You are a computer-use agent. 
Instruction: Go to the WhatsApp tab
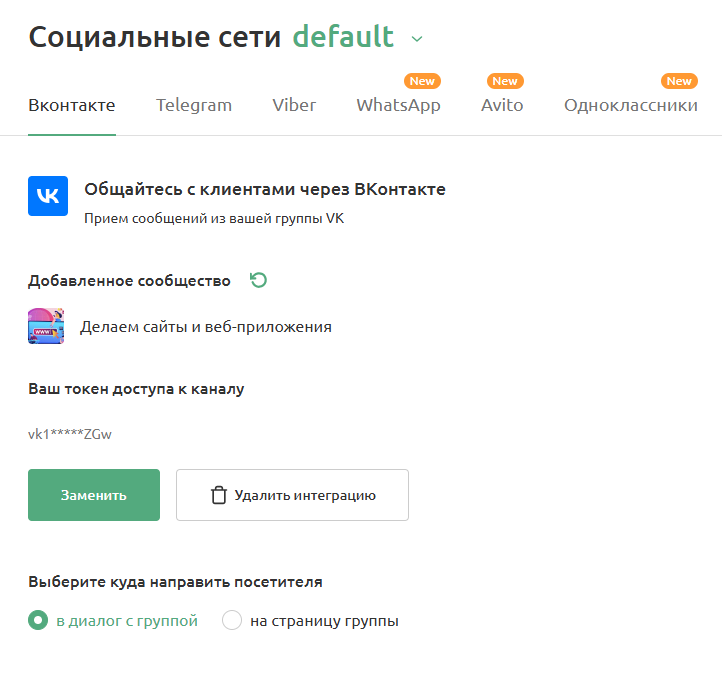tap(398, 105)
